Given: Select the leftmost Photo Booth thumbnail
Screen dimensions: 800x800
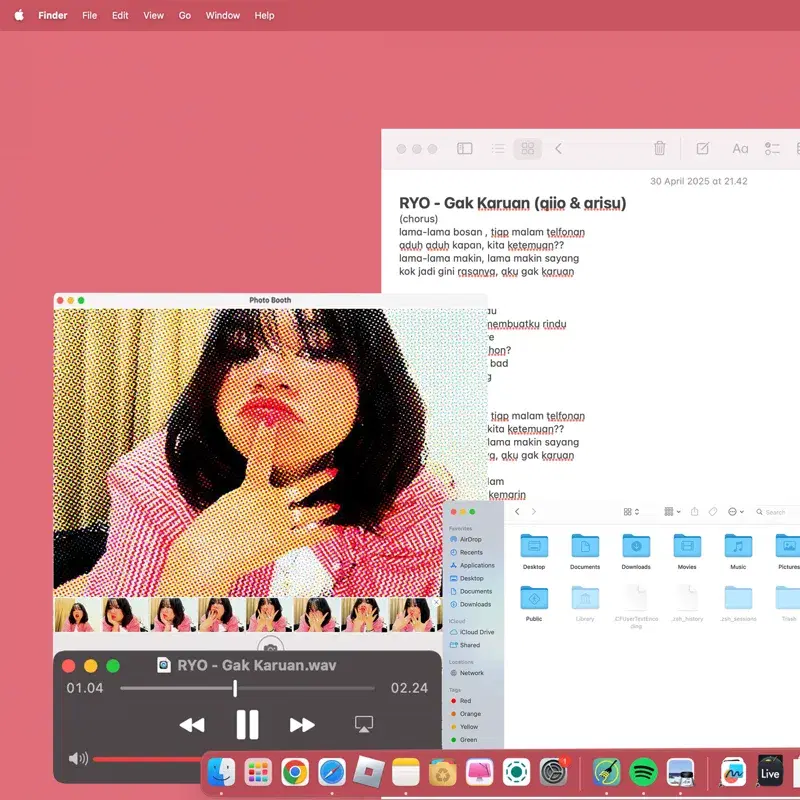Looking at the screenshot, I should coord(77,615).
